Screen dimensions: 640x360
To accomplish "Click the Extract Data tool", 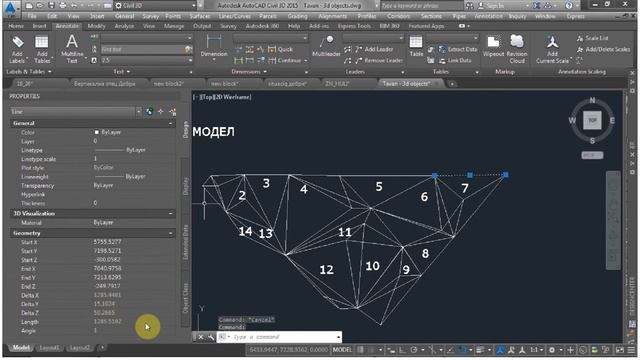I will pos(458,49).
